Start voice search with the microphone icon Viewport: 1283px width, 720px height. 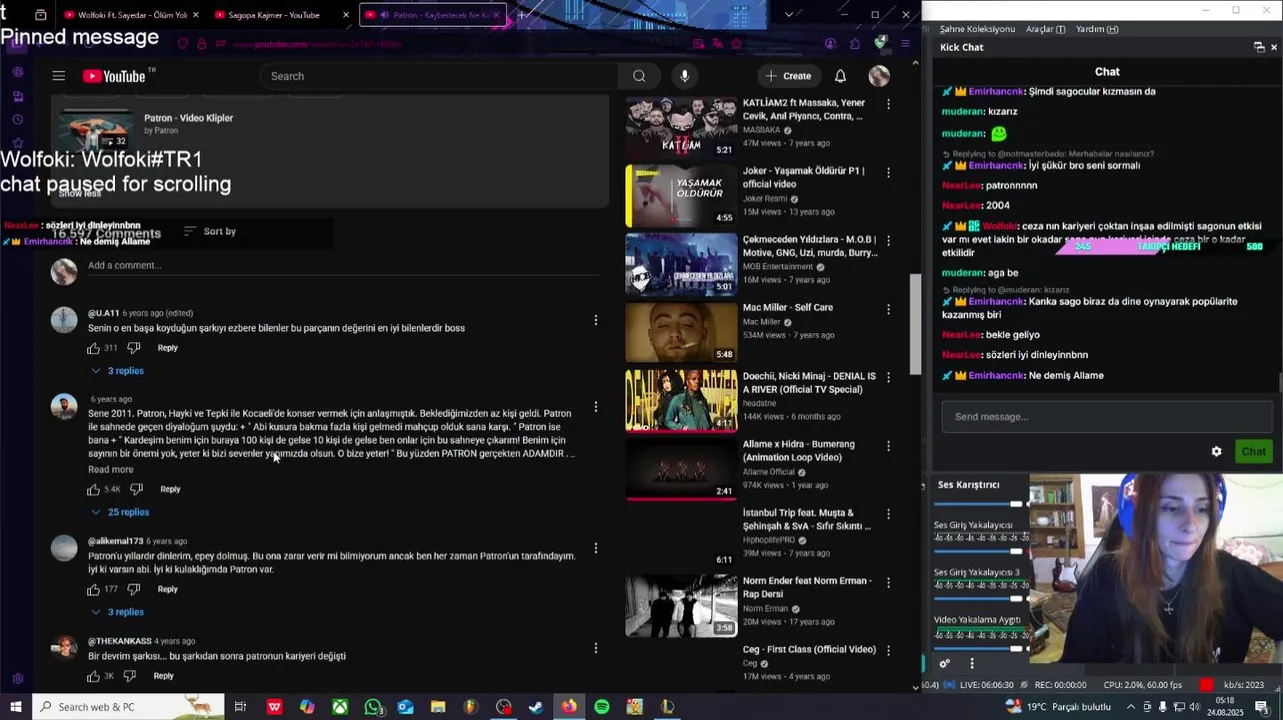pyautogui.click(x=684, y=76)
